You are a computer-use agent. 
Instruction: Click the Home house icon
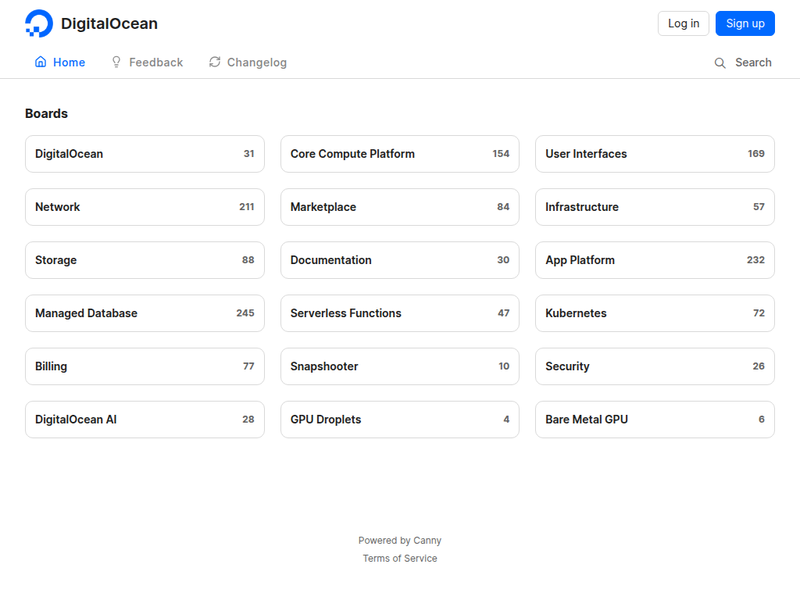point(40,62)
